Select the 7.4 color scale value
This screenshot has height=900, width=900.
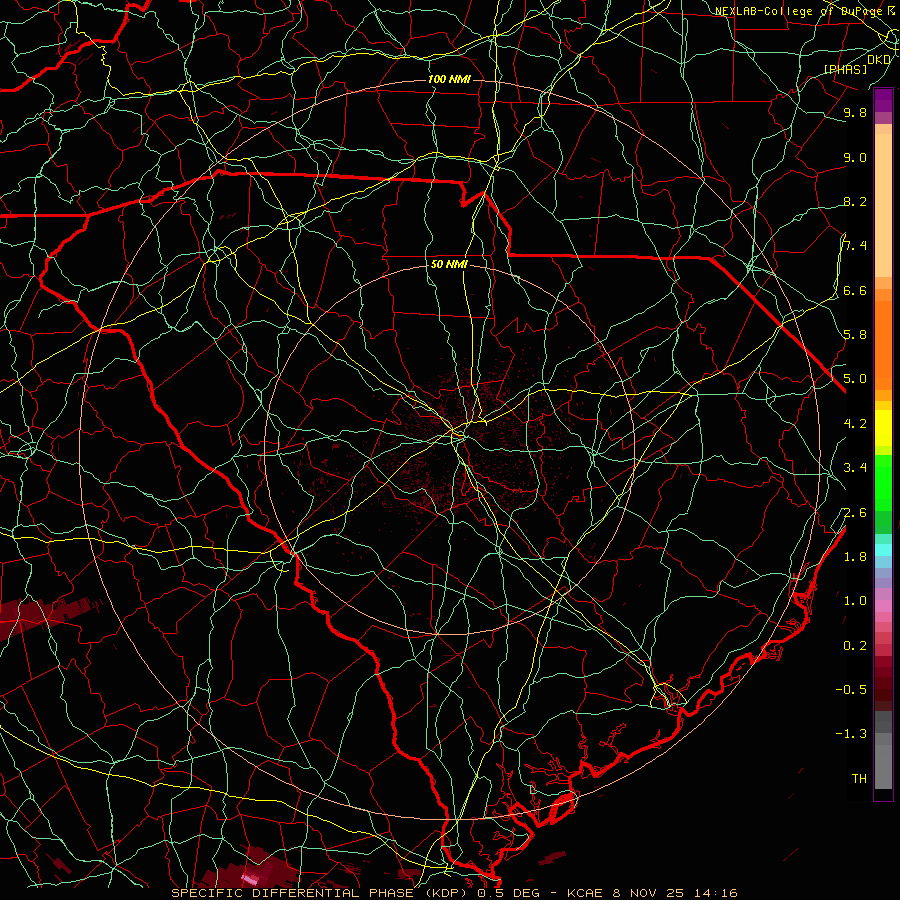[x=855, y=246]
